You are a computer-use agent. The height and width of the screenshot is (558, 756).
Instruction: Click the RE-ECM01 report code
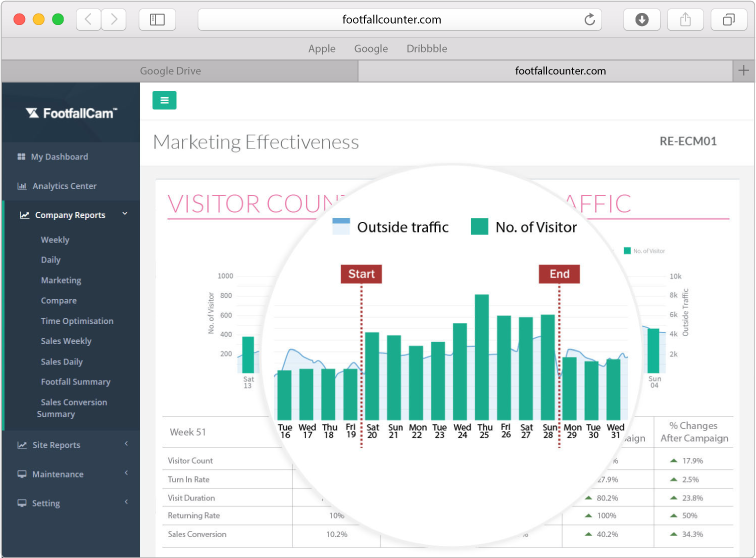[x=688, y=141]
